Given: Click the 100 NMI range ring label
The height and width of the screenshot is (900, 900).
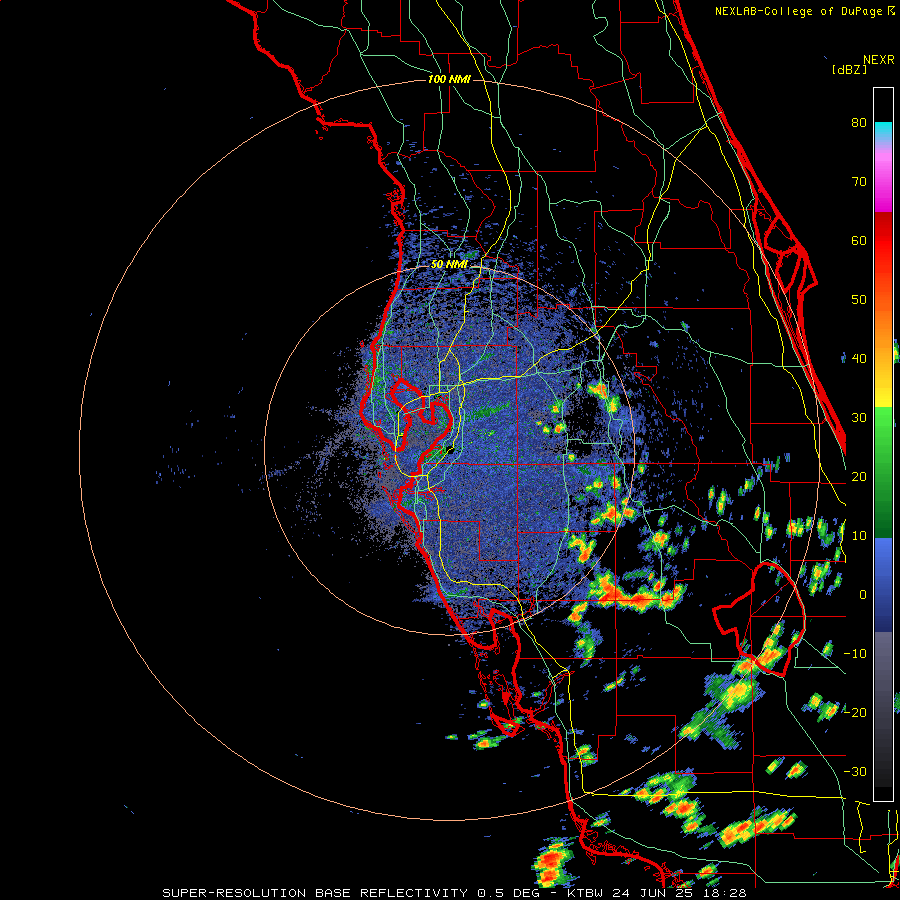Looking at the screenshot, I should [x=449, y=79].
